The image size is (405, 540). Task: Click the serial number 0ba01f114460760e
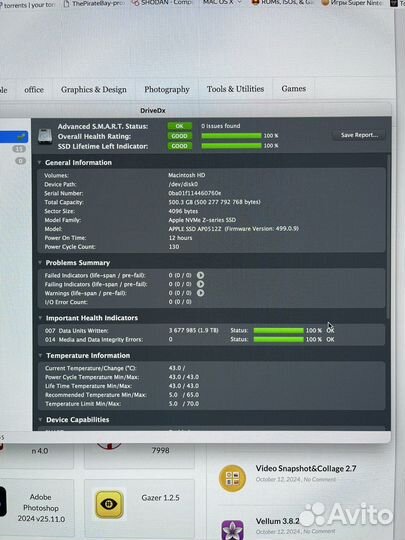pos(195,193)
